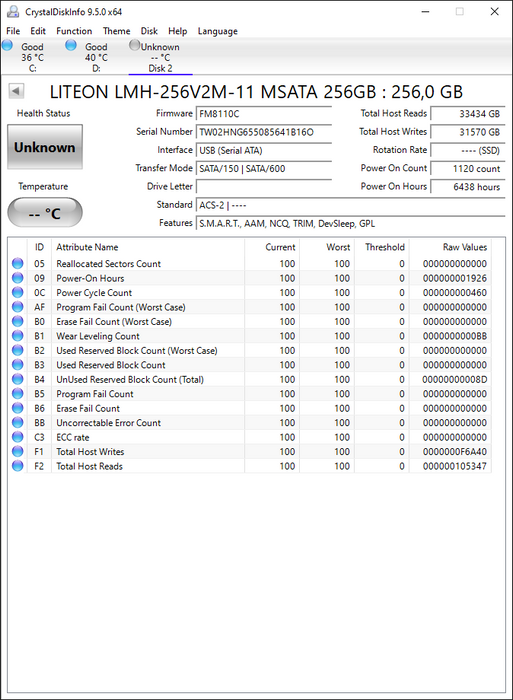Open the Theme menu
513x700 pixels.
(117, 31)
